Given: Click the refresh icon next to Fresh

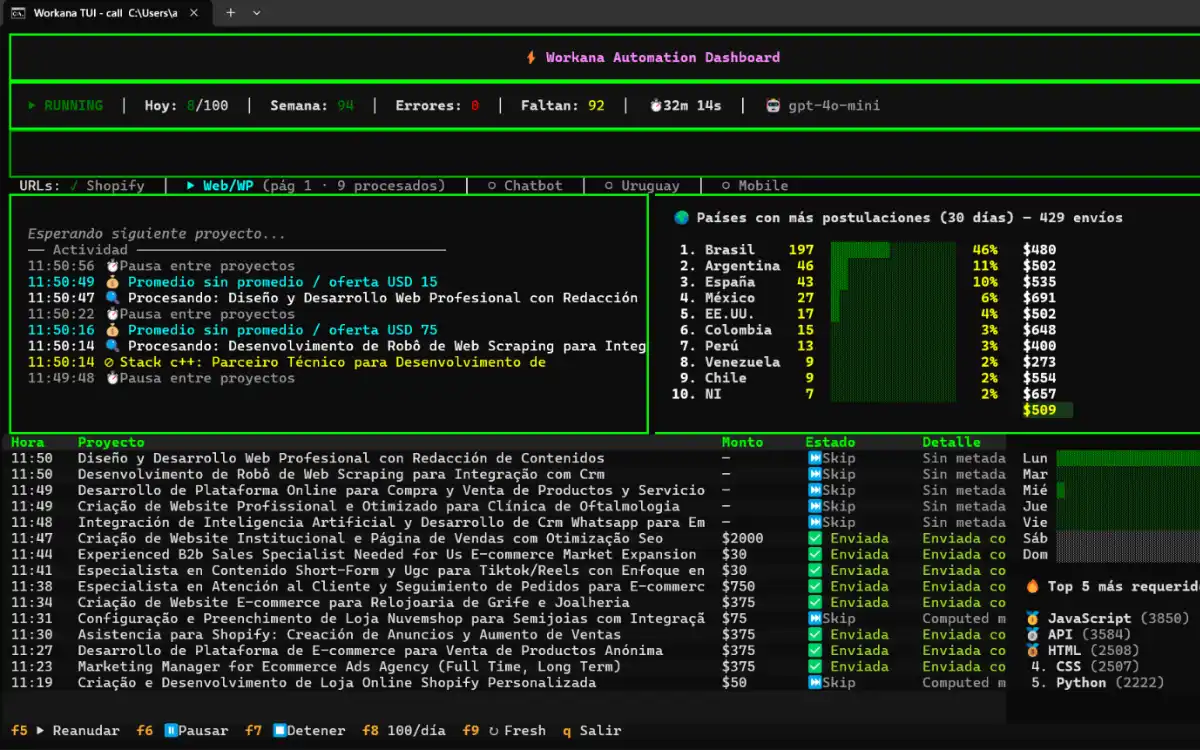Looking at the screenshot, I should click(493, 730).
